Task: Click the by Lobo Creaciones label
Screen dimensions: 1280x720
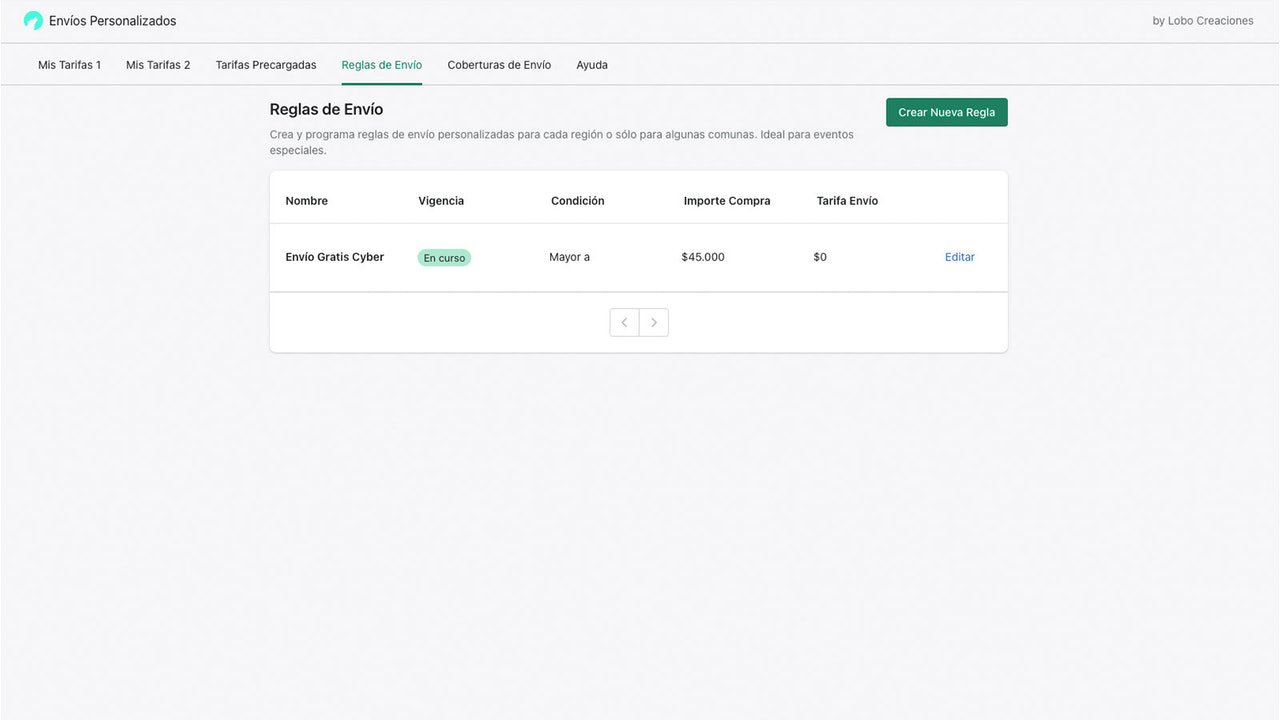Action: point(1203,20)
